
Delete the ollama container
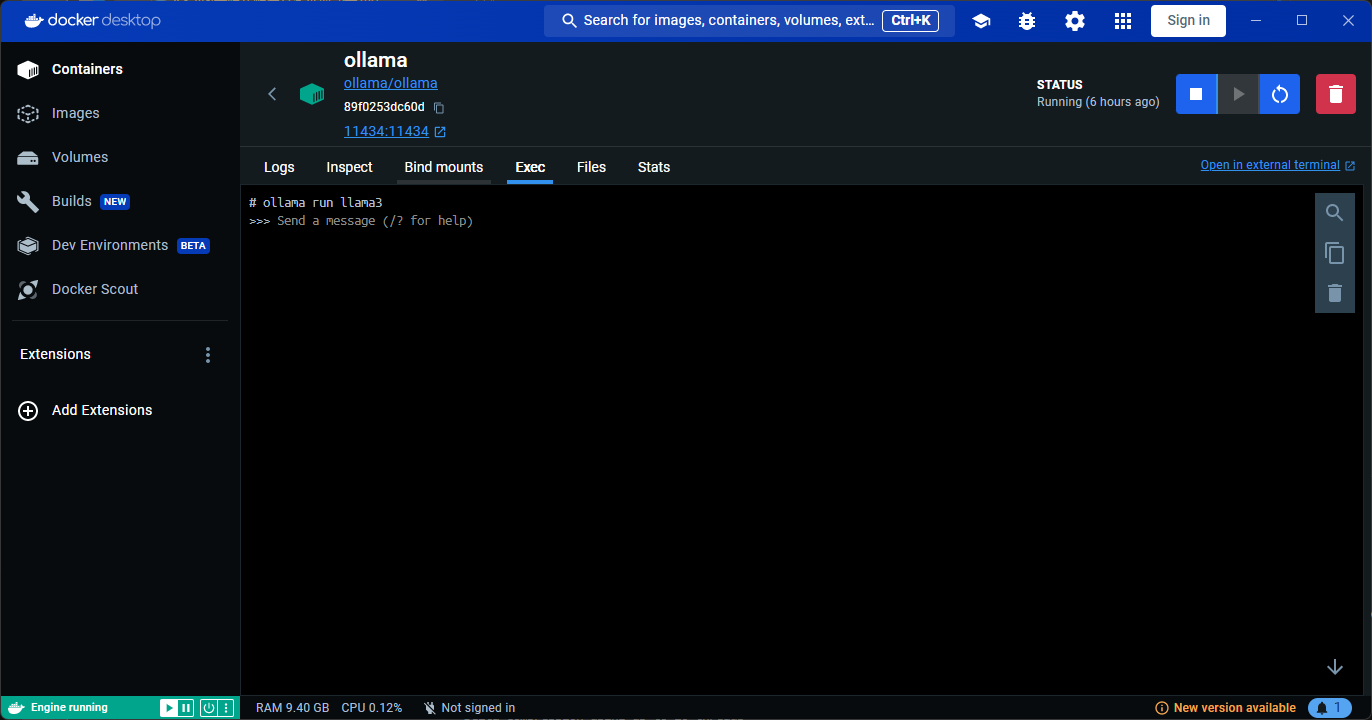pos(1336,94)
